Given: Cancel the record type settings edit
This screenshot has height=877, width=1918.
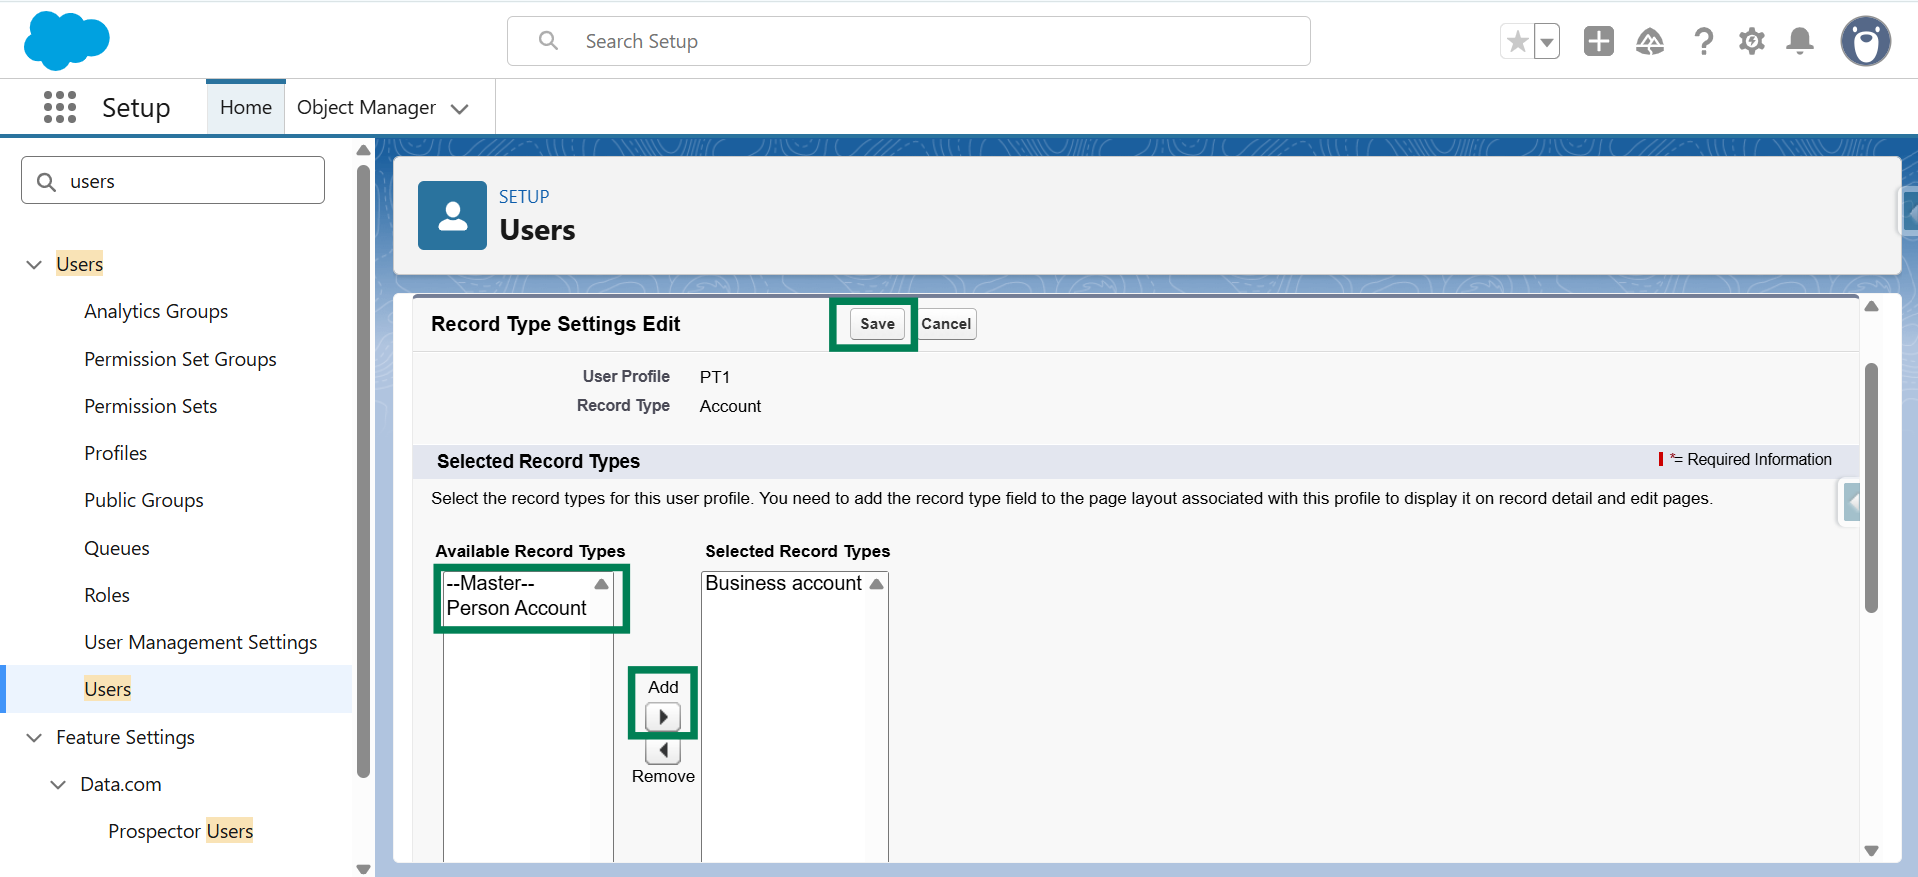Looking at the screenshot, I should pos(946,324).
